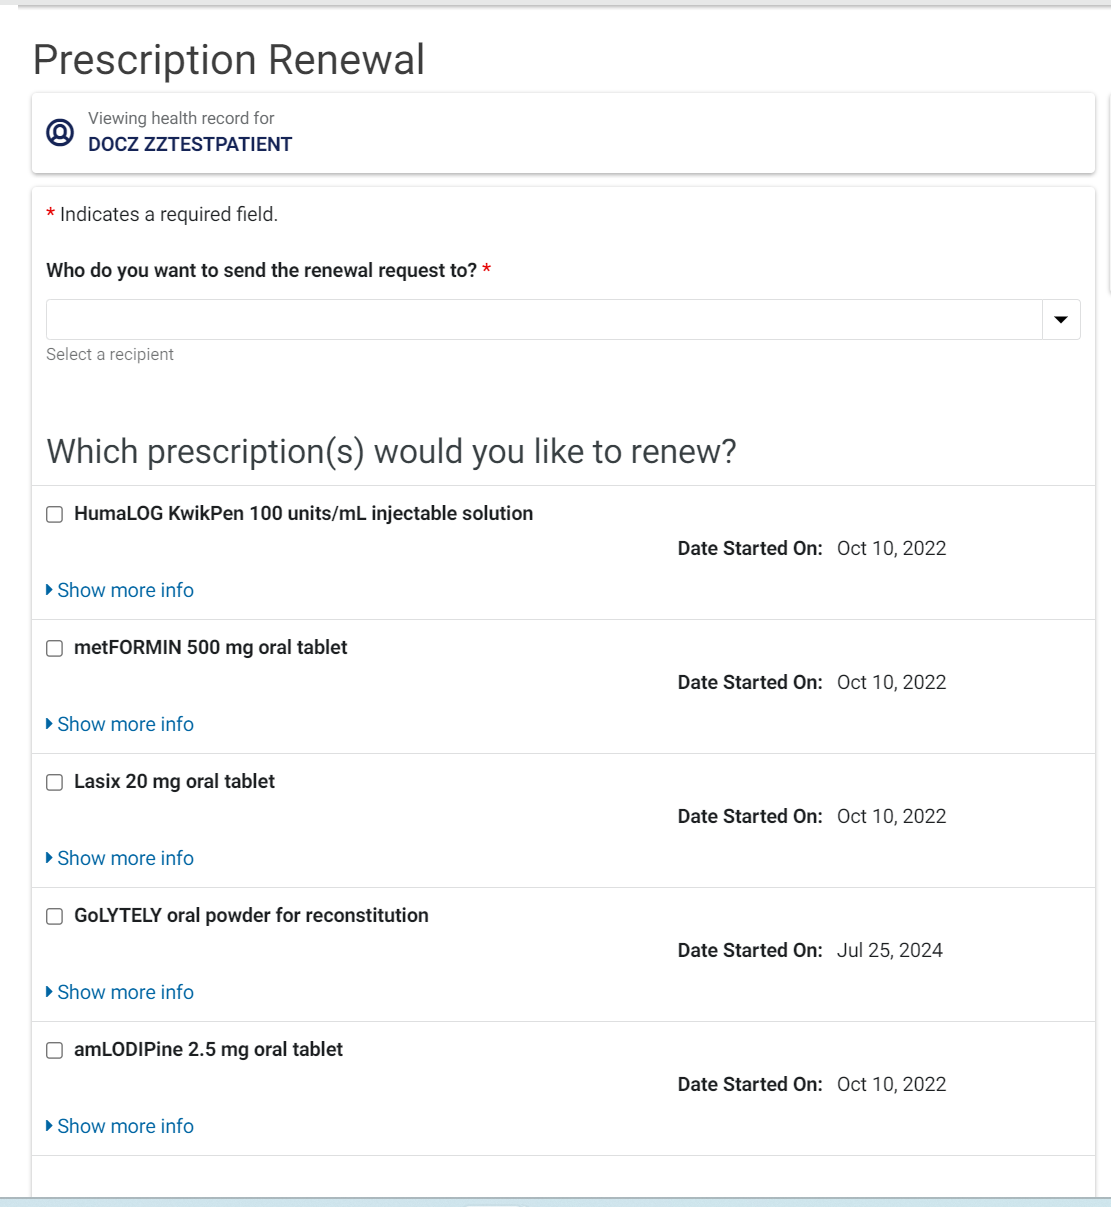Screen dimensions: 1111x1207
Task: Check the HumaLOG KwikPen prescription box
Action: (55, 514)
